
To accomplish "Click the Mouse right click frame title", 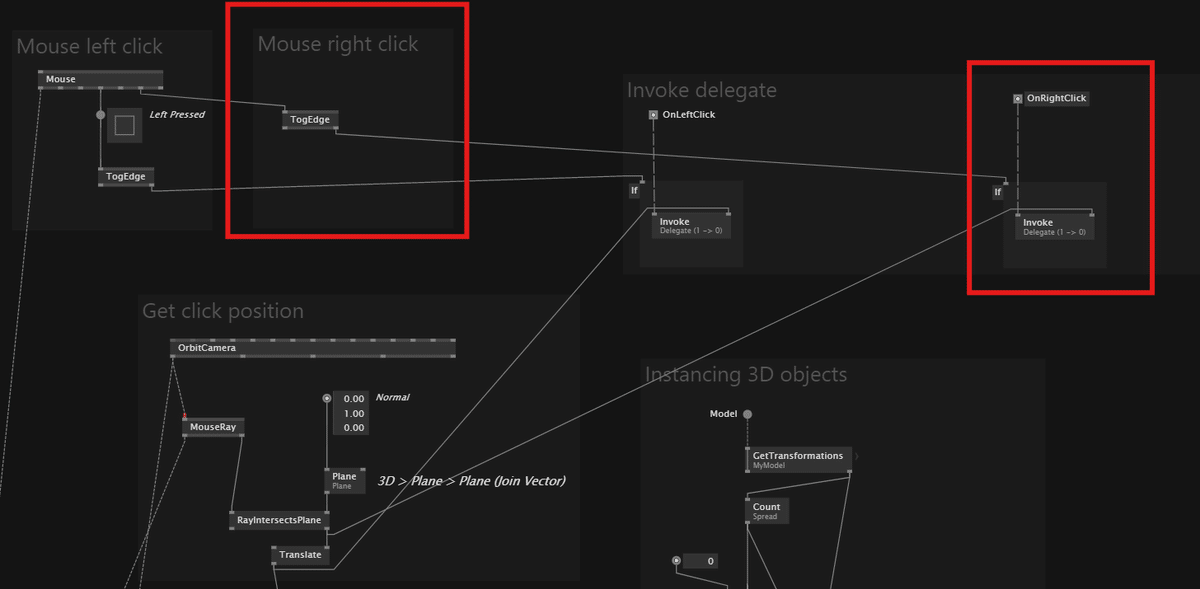I will (338, 44).
